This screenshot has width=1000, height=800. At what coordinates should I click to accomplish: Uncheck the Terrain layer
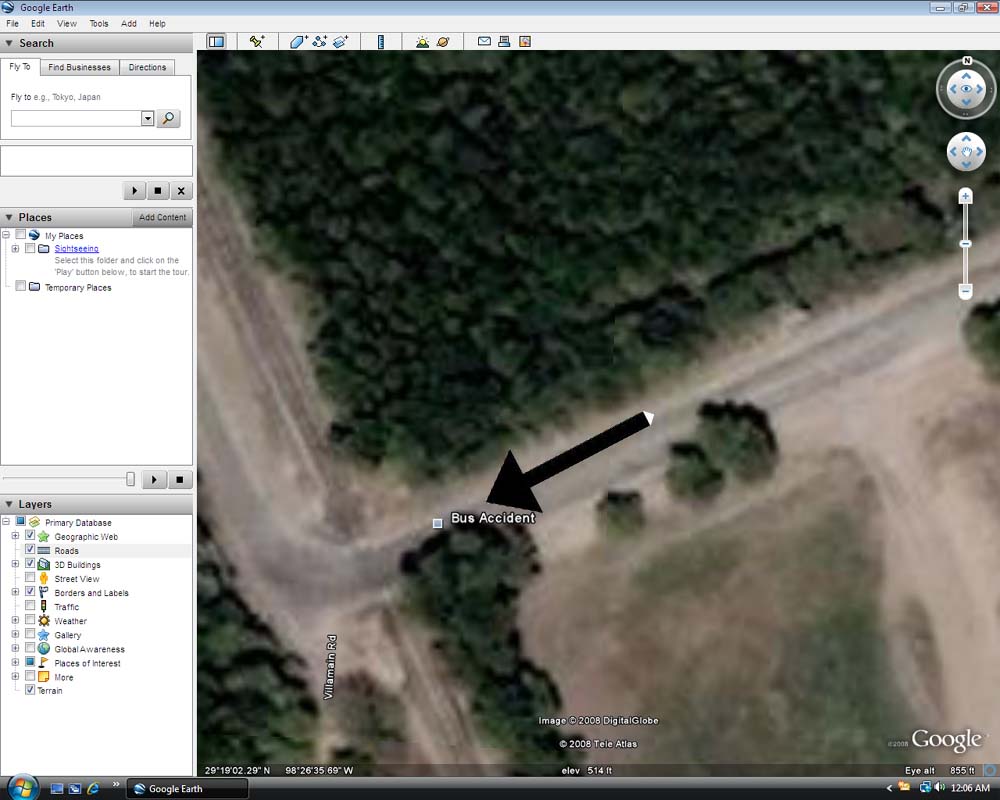pyautogui.click(x=30, y=690)
